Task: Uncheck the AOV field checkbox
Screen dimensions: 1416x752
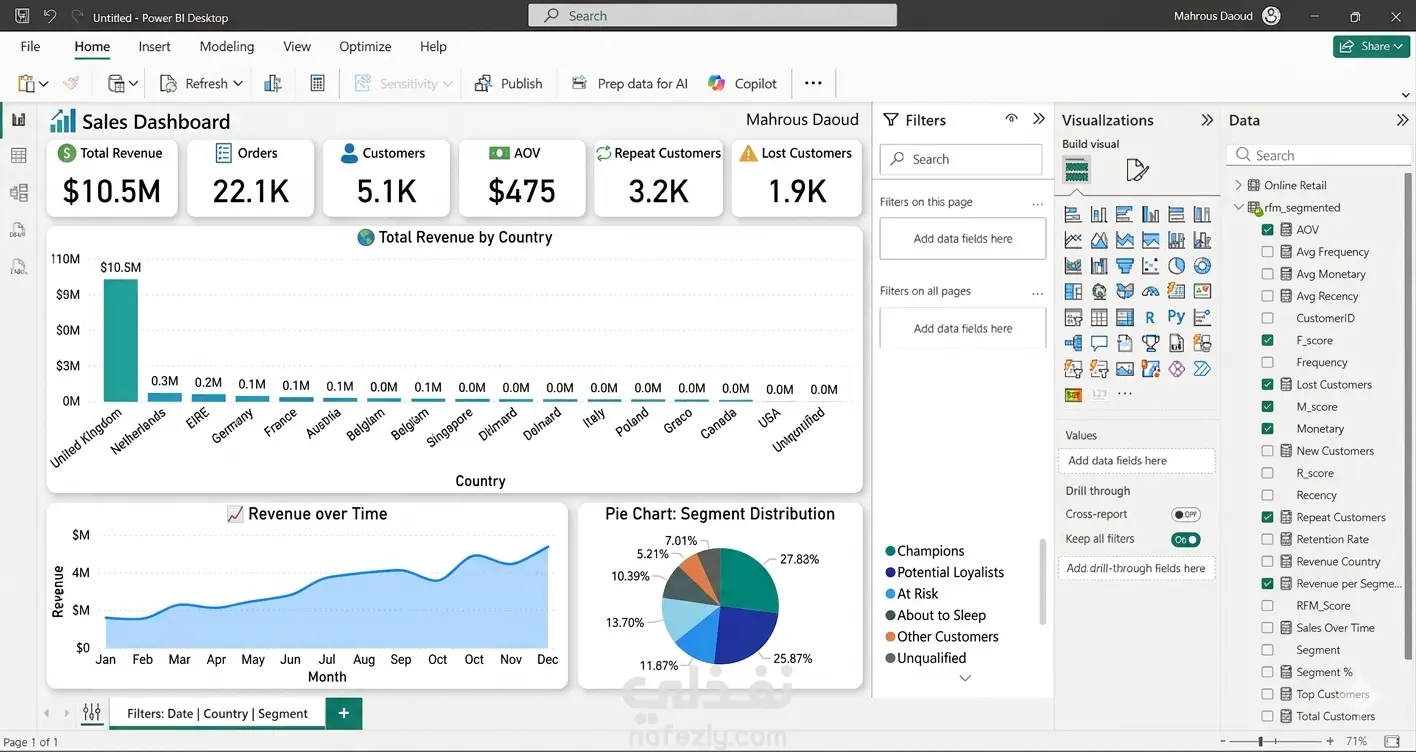Action: click(1268, 230)
